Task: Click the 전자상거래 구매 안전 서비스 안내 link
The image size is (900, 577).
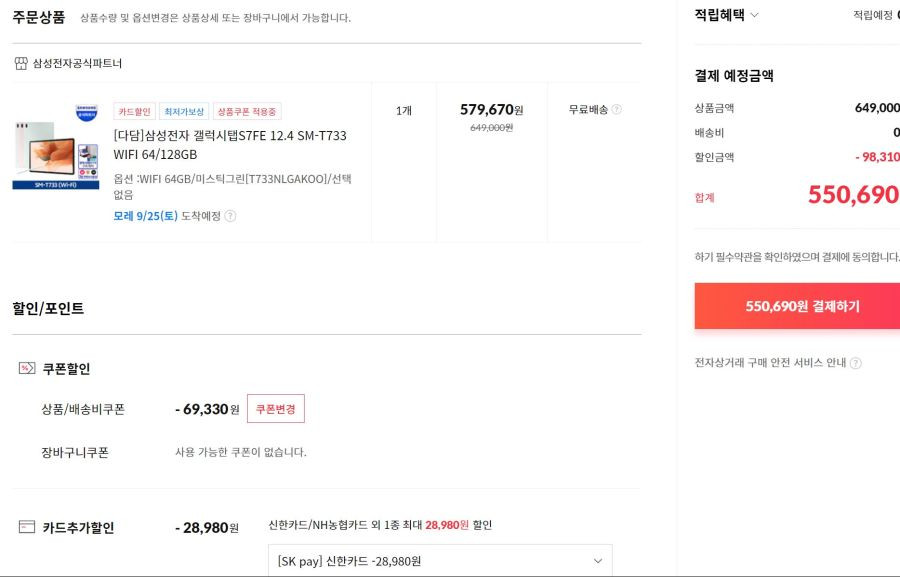Action: [770, 363]
